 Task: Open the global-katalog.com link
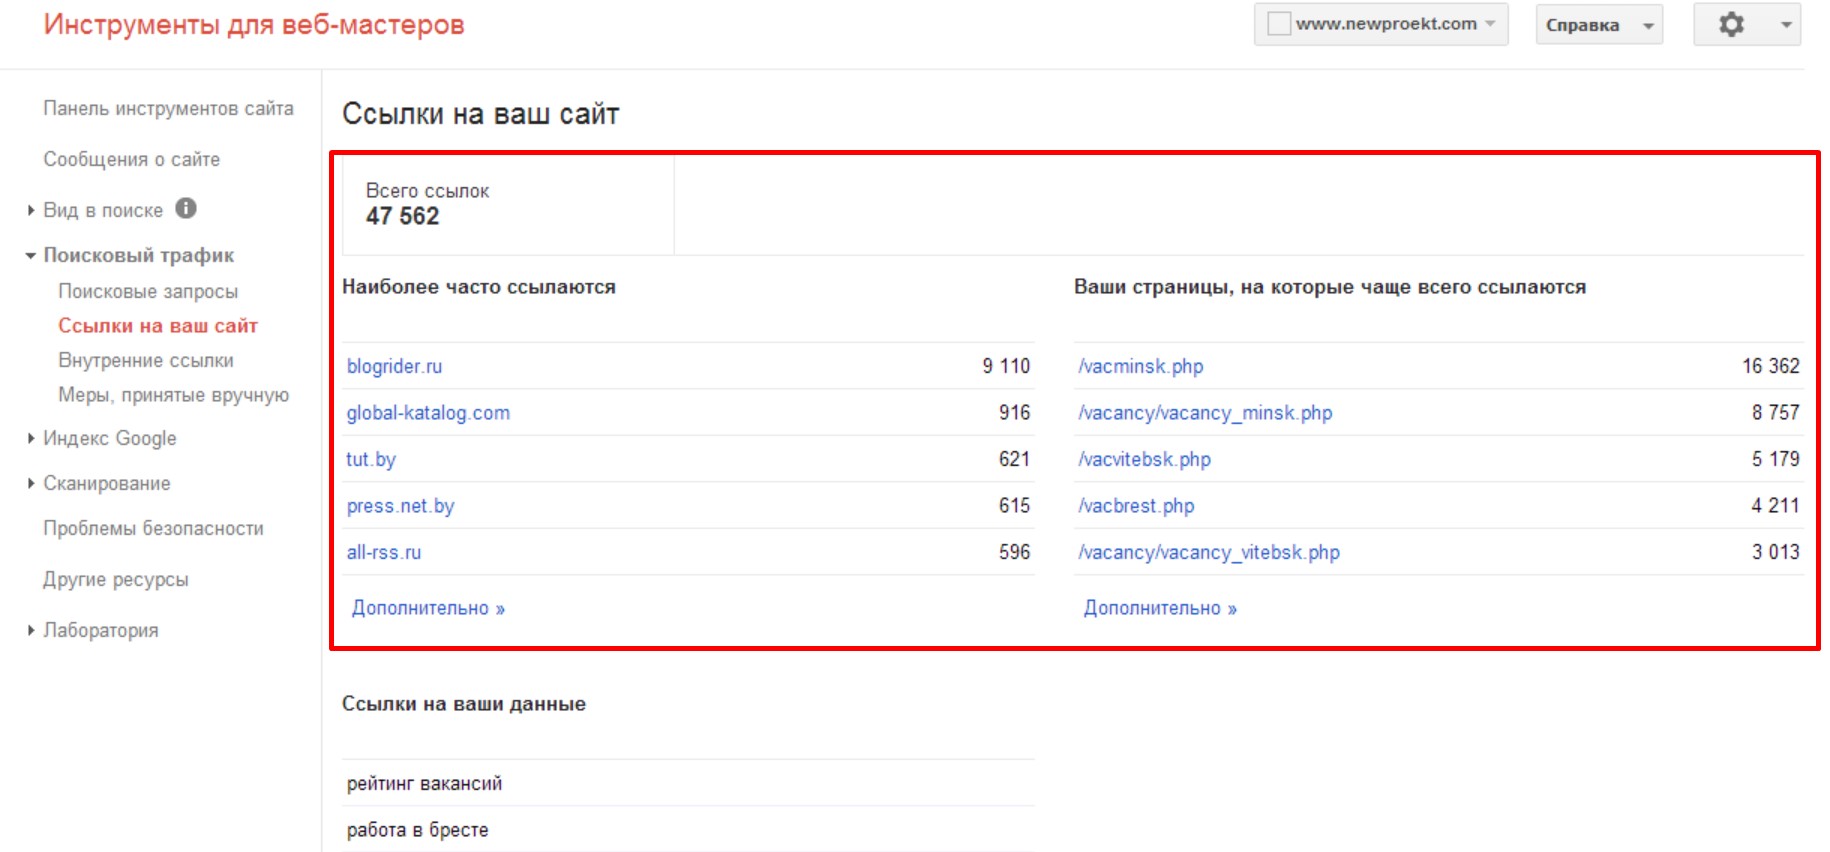point(428,413)
